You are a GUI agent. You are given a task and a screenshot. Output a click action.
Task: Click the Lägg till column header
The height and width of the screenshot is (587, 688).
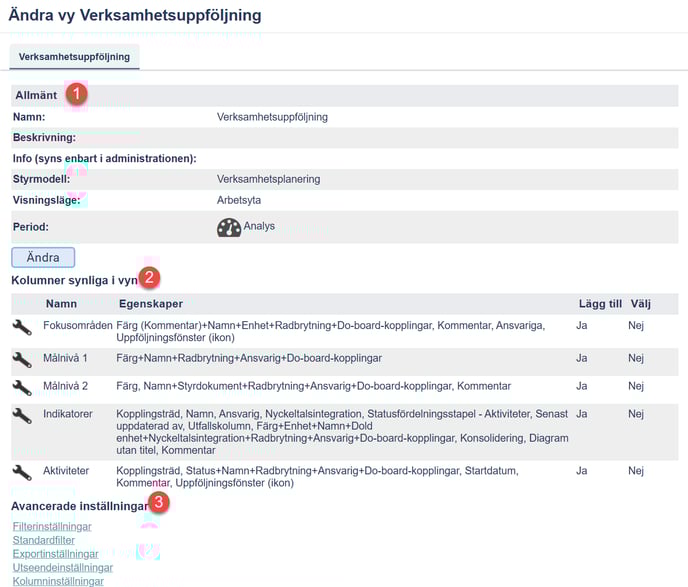point(600,303)
